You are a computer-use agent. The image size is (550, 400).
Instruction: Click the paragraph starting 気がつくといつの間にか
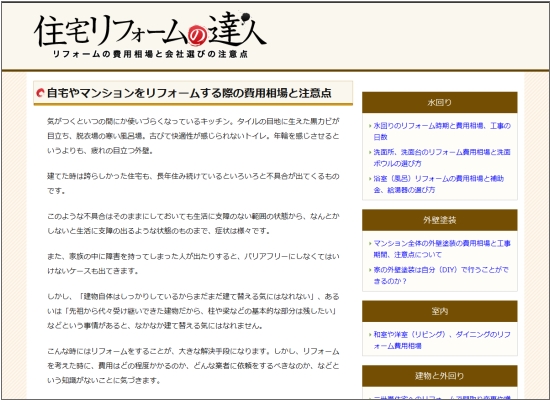pyautogui.click(x=193, y=136)
